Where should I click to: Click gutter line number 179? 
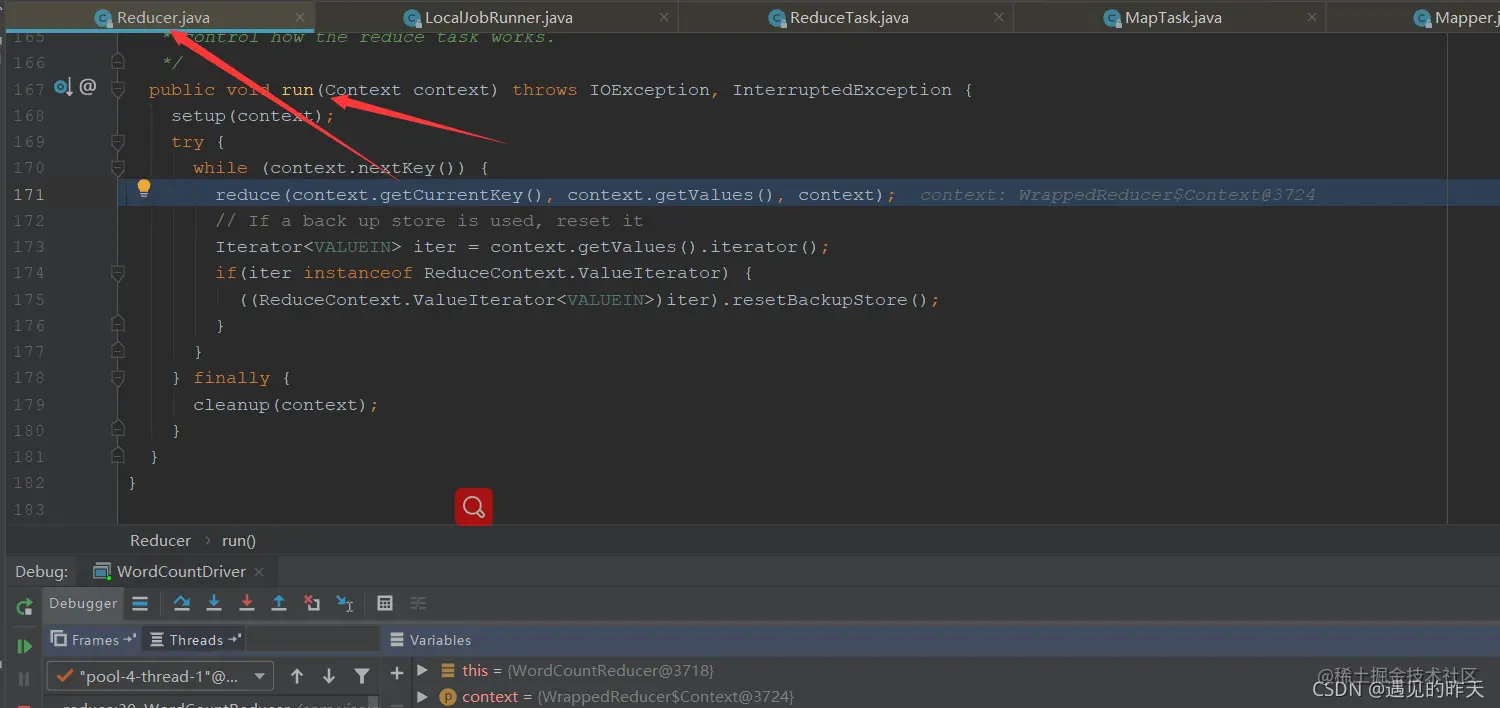[x=29, y=405]
